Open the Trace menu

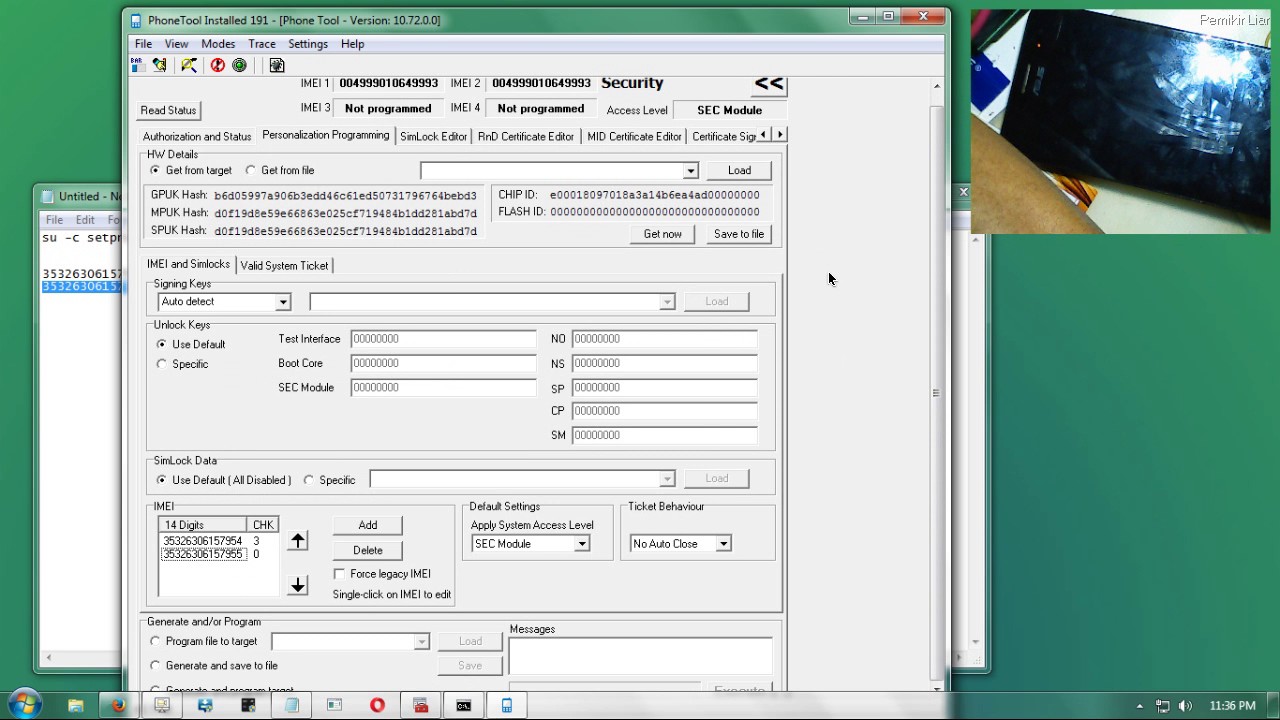[262, 44]
